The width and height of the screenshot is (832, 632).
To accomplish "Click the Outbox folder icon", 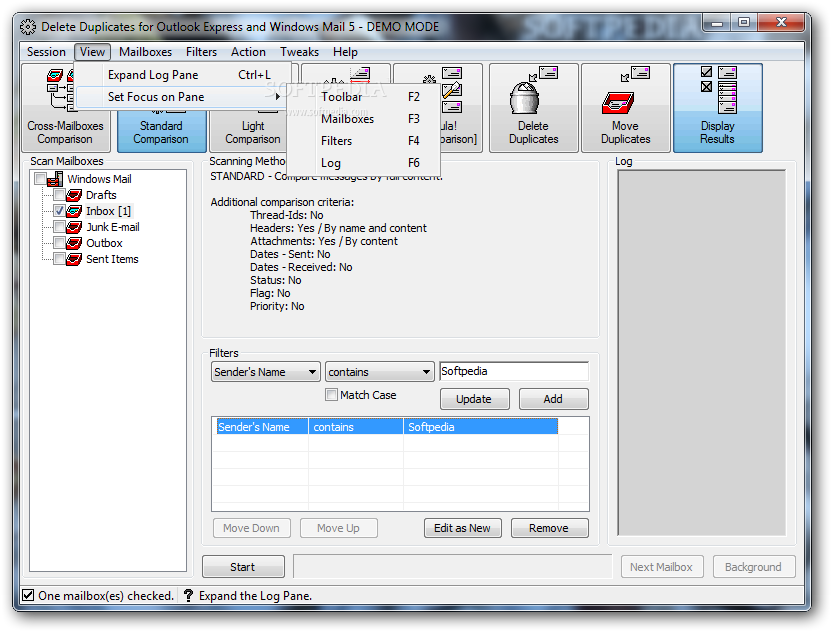I will pos(74,243).
